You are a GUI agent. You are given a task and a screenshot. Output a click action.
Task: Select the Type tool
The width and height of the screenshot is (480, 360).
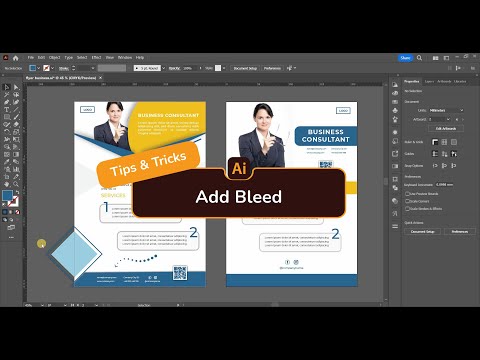pos(6,110)
